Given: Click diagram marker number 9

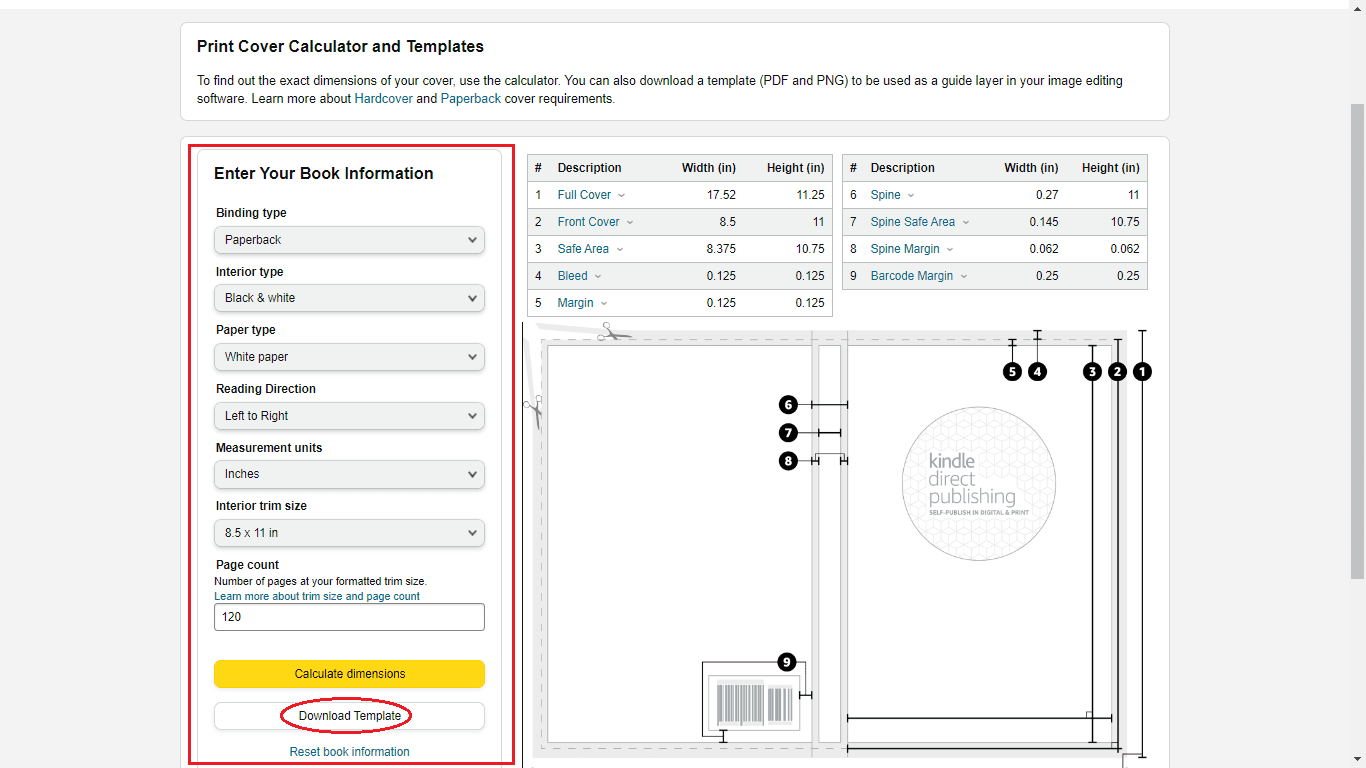Looking at the screenshot, I should coord(787,662).
